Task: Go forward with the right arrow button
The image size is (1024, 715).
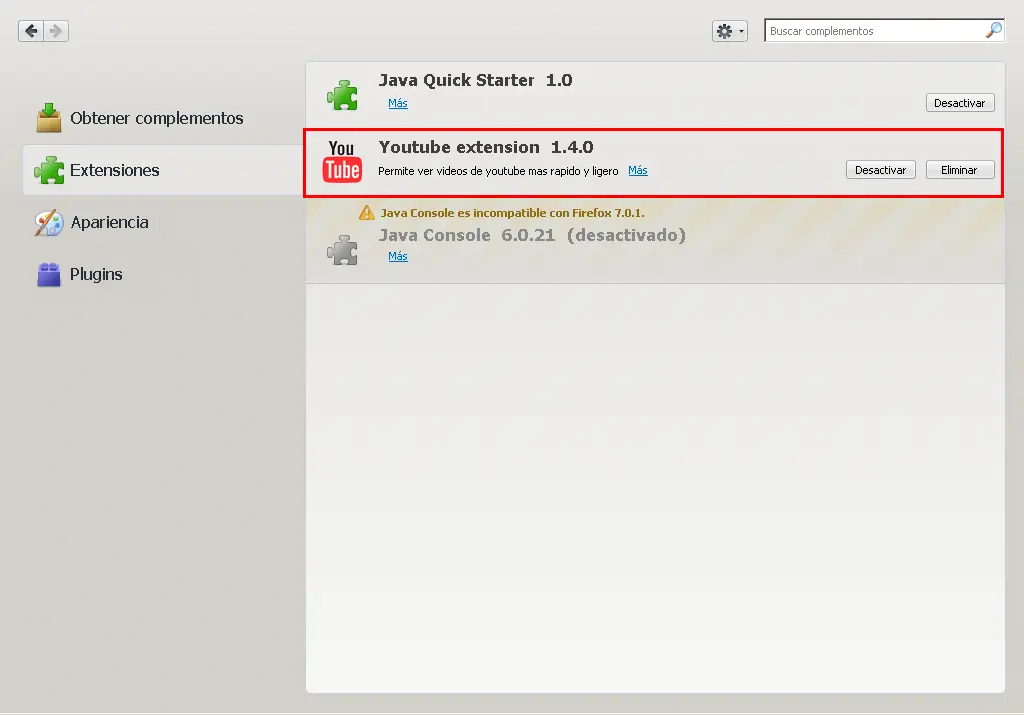Action: pyautogui.click(x=56, y=31)
